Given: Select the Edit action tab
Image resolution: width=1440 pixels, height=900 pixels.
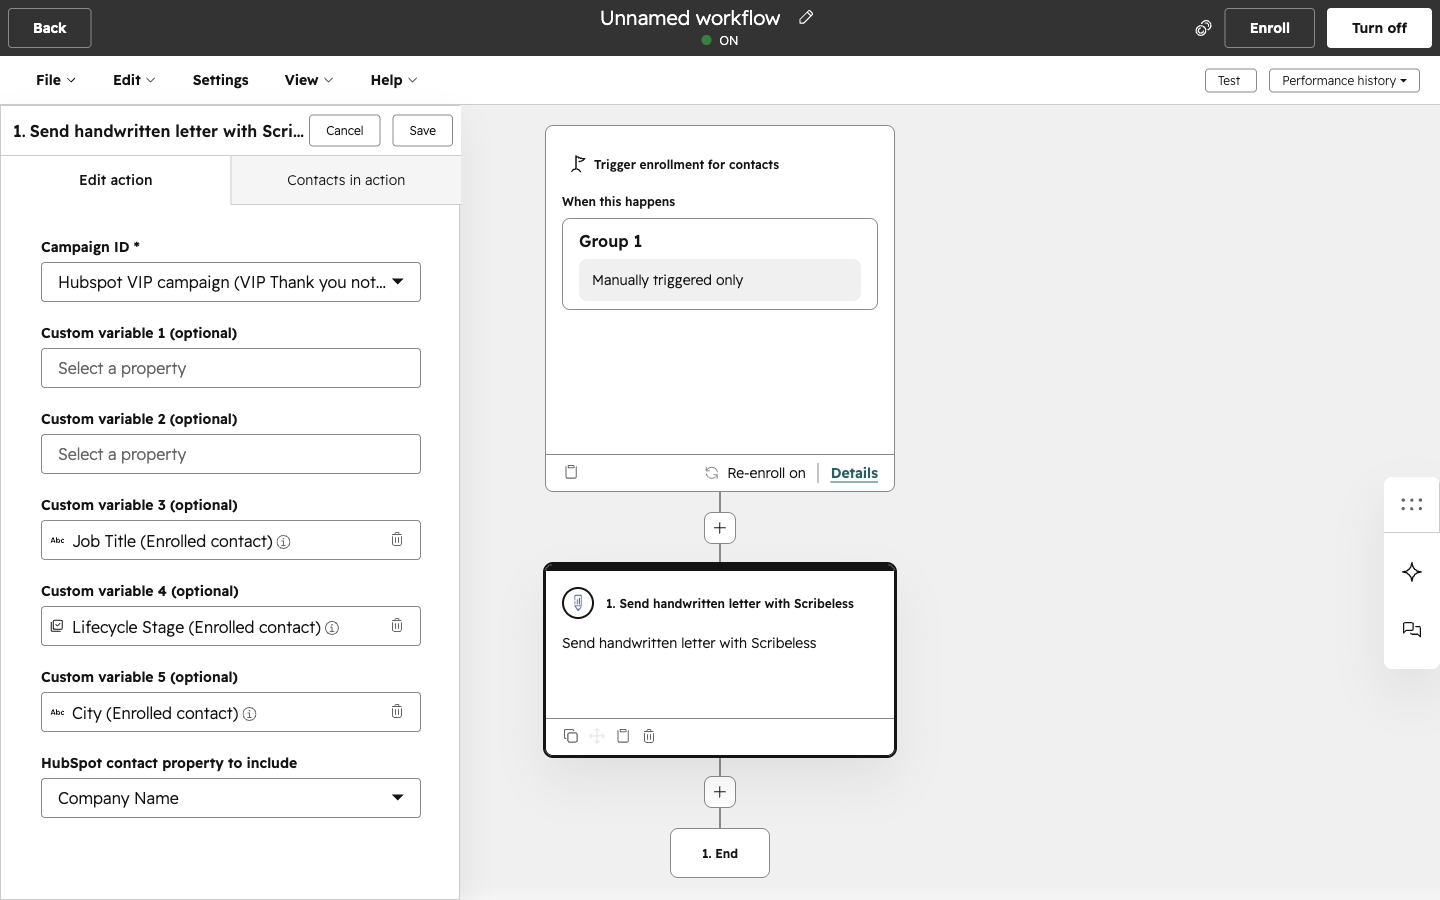Looking at the screenshot, I should click(x=116, y=180).
